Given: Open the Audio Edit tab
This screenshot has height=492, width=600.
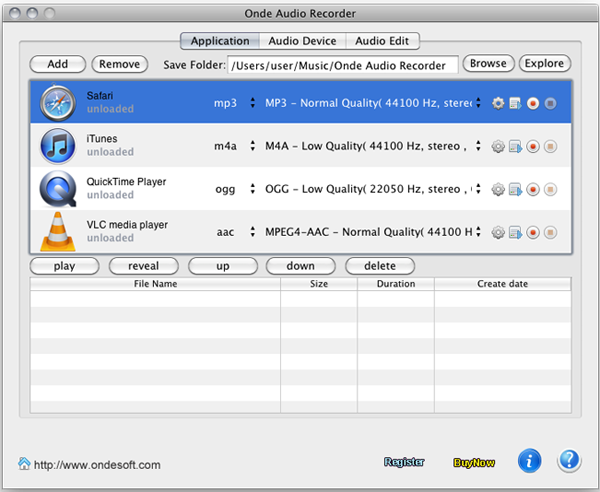Looking at the screenshot, I should pos(382,41).
